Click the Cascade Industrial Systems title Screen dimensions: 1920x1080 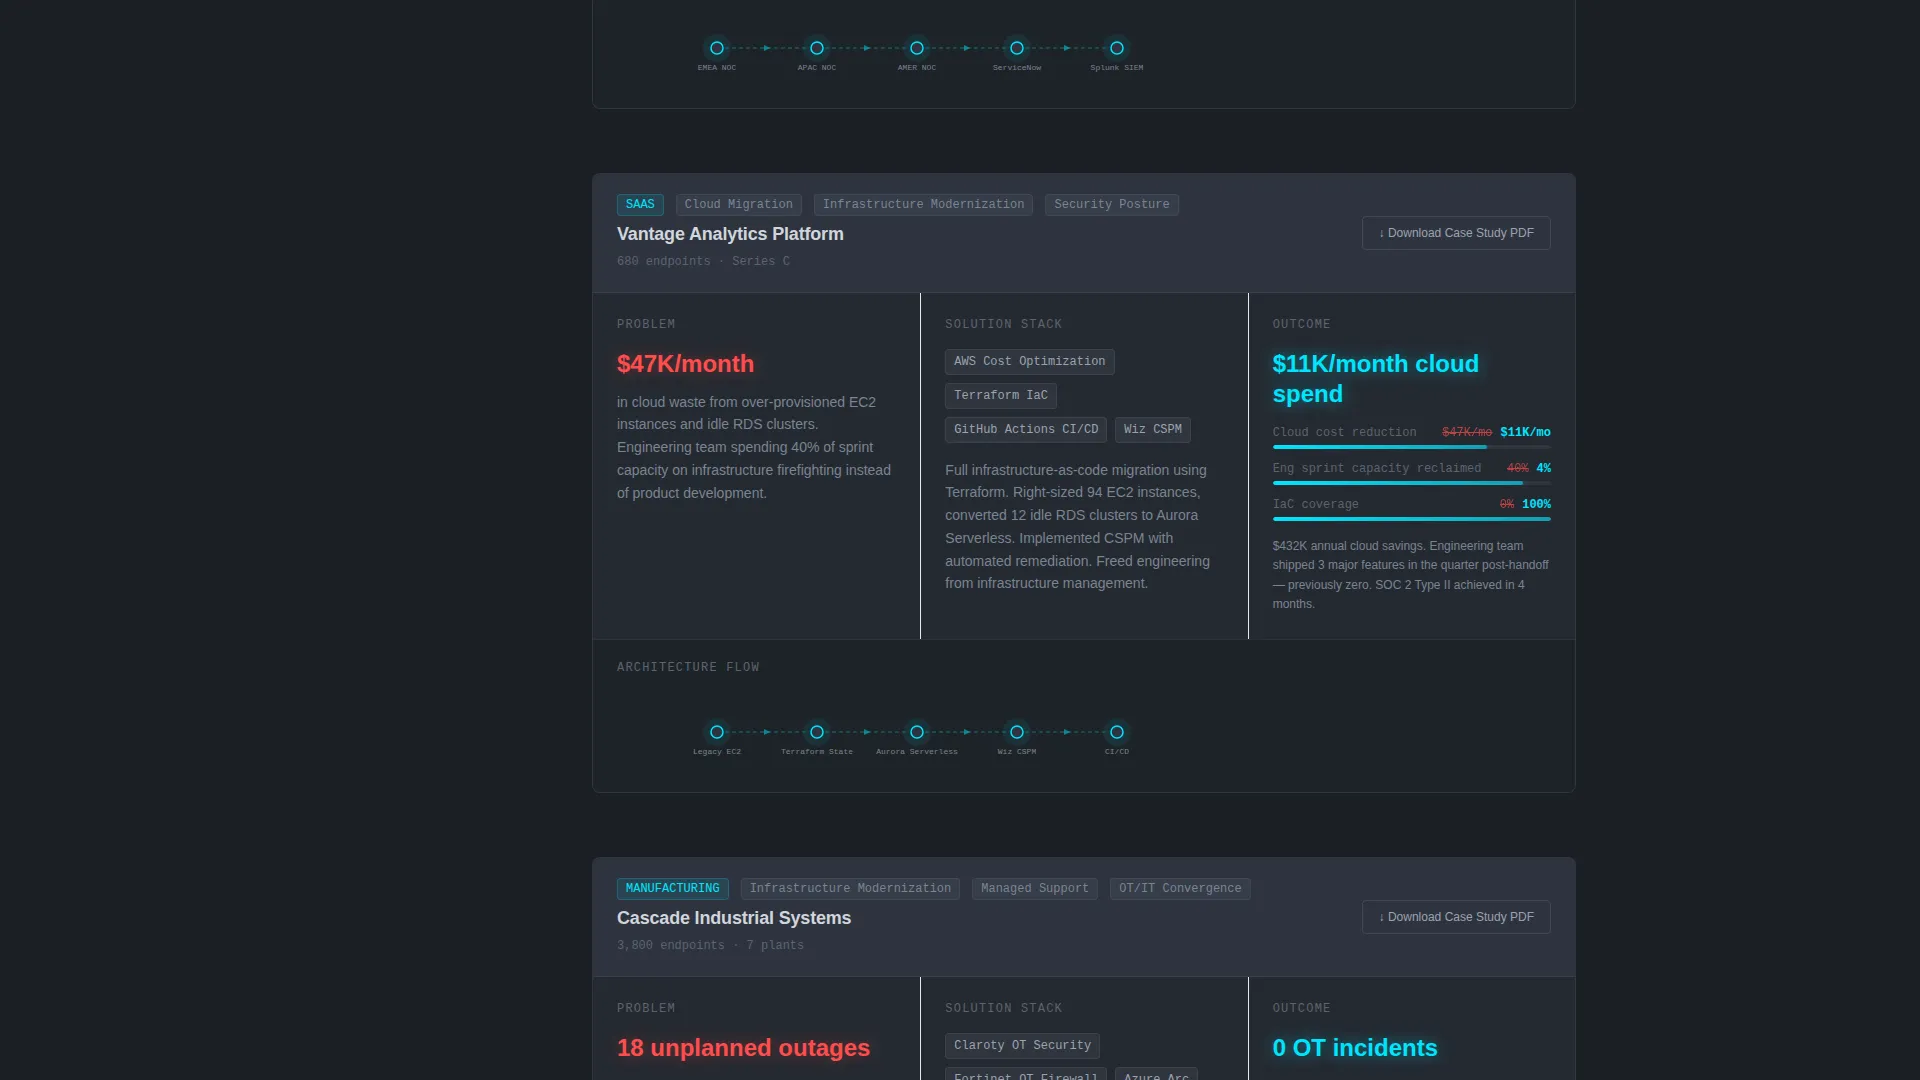click(734, 918)
